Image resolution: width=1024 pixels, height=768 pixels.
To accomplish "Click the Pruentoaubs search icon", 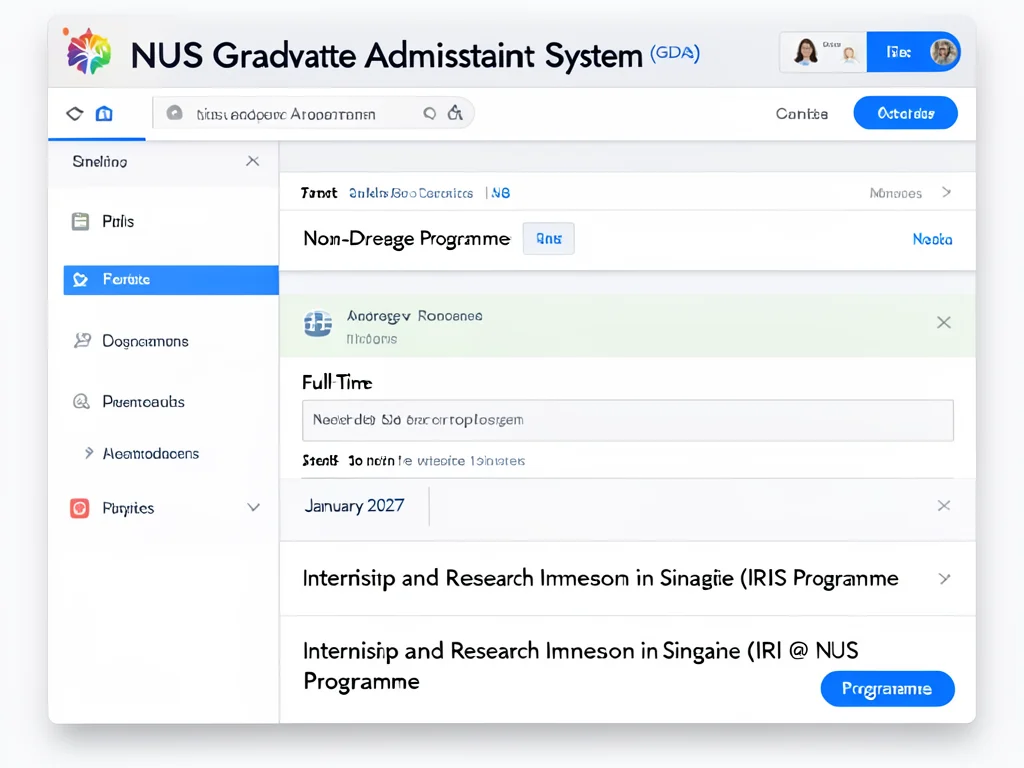I will [81, 402].
